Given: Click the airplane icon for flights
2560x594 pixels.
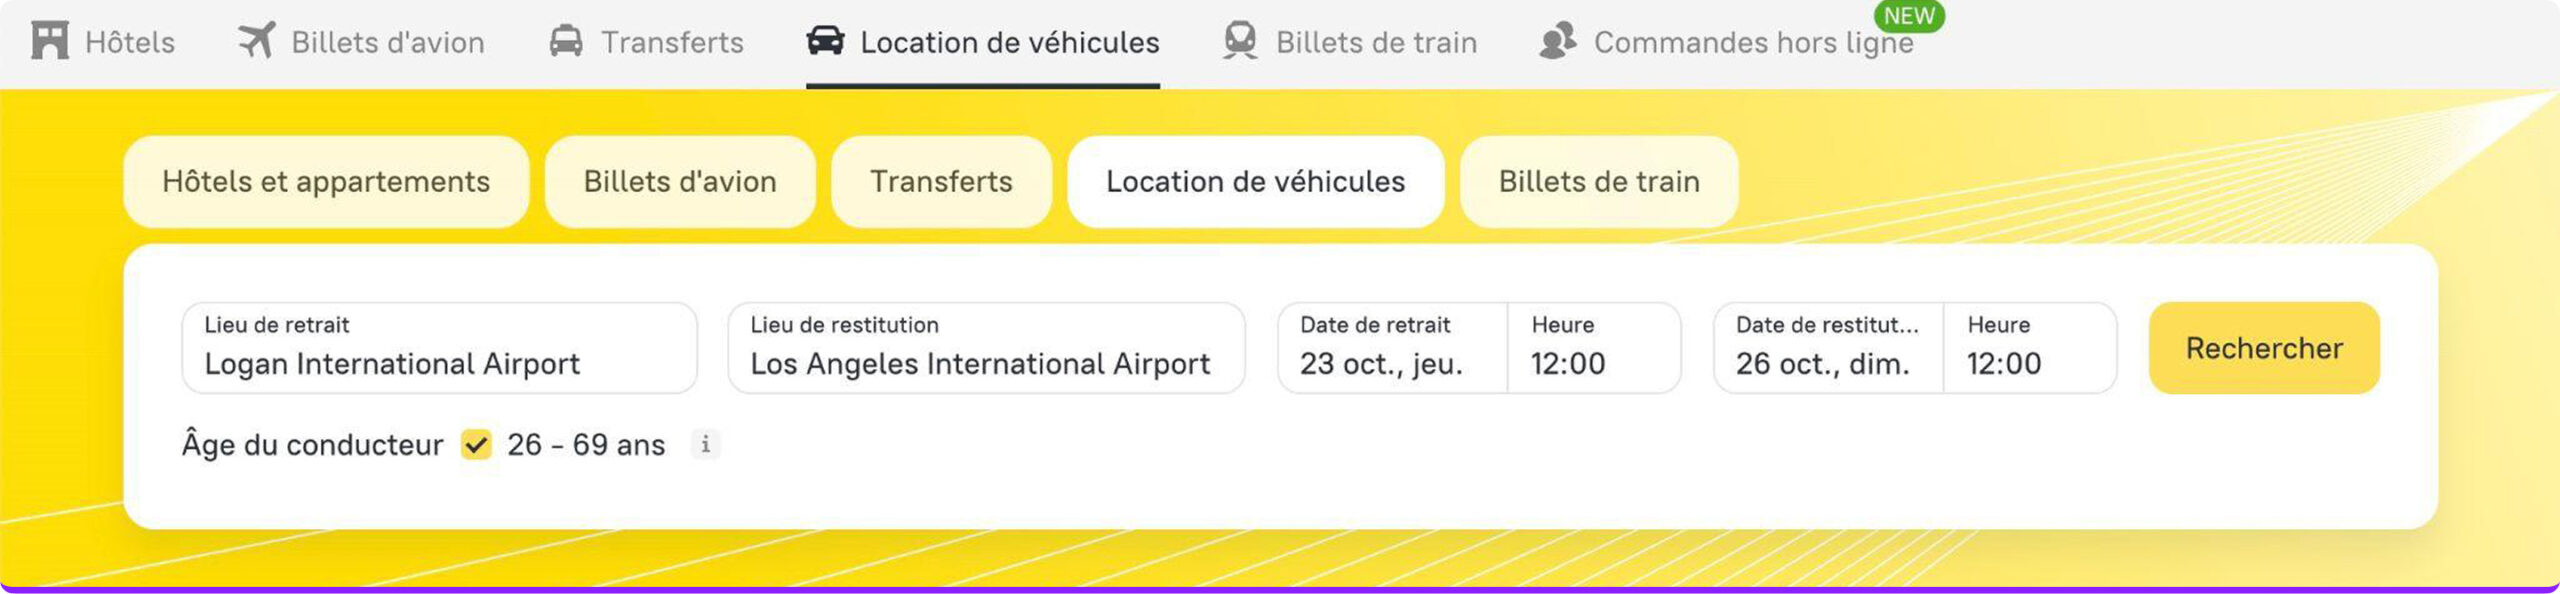Looking at the screenshot, I should click(x=257, y=41).
